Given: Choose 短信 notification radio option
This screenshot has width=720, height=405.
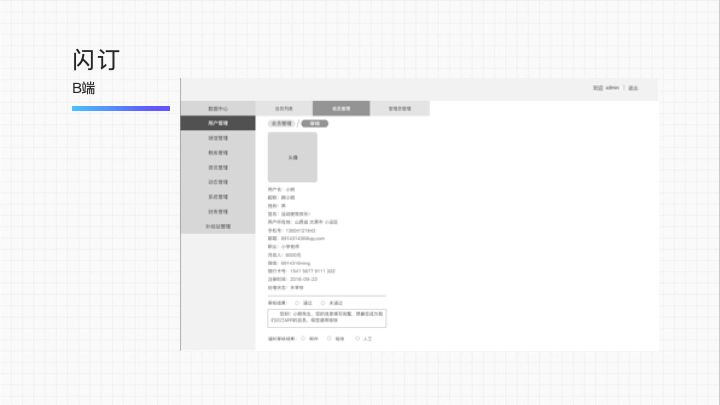Looking at the screenshot, I should click(329, 338).
